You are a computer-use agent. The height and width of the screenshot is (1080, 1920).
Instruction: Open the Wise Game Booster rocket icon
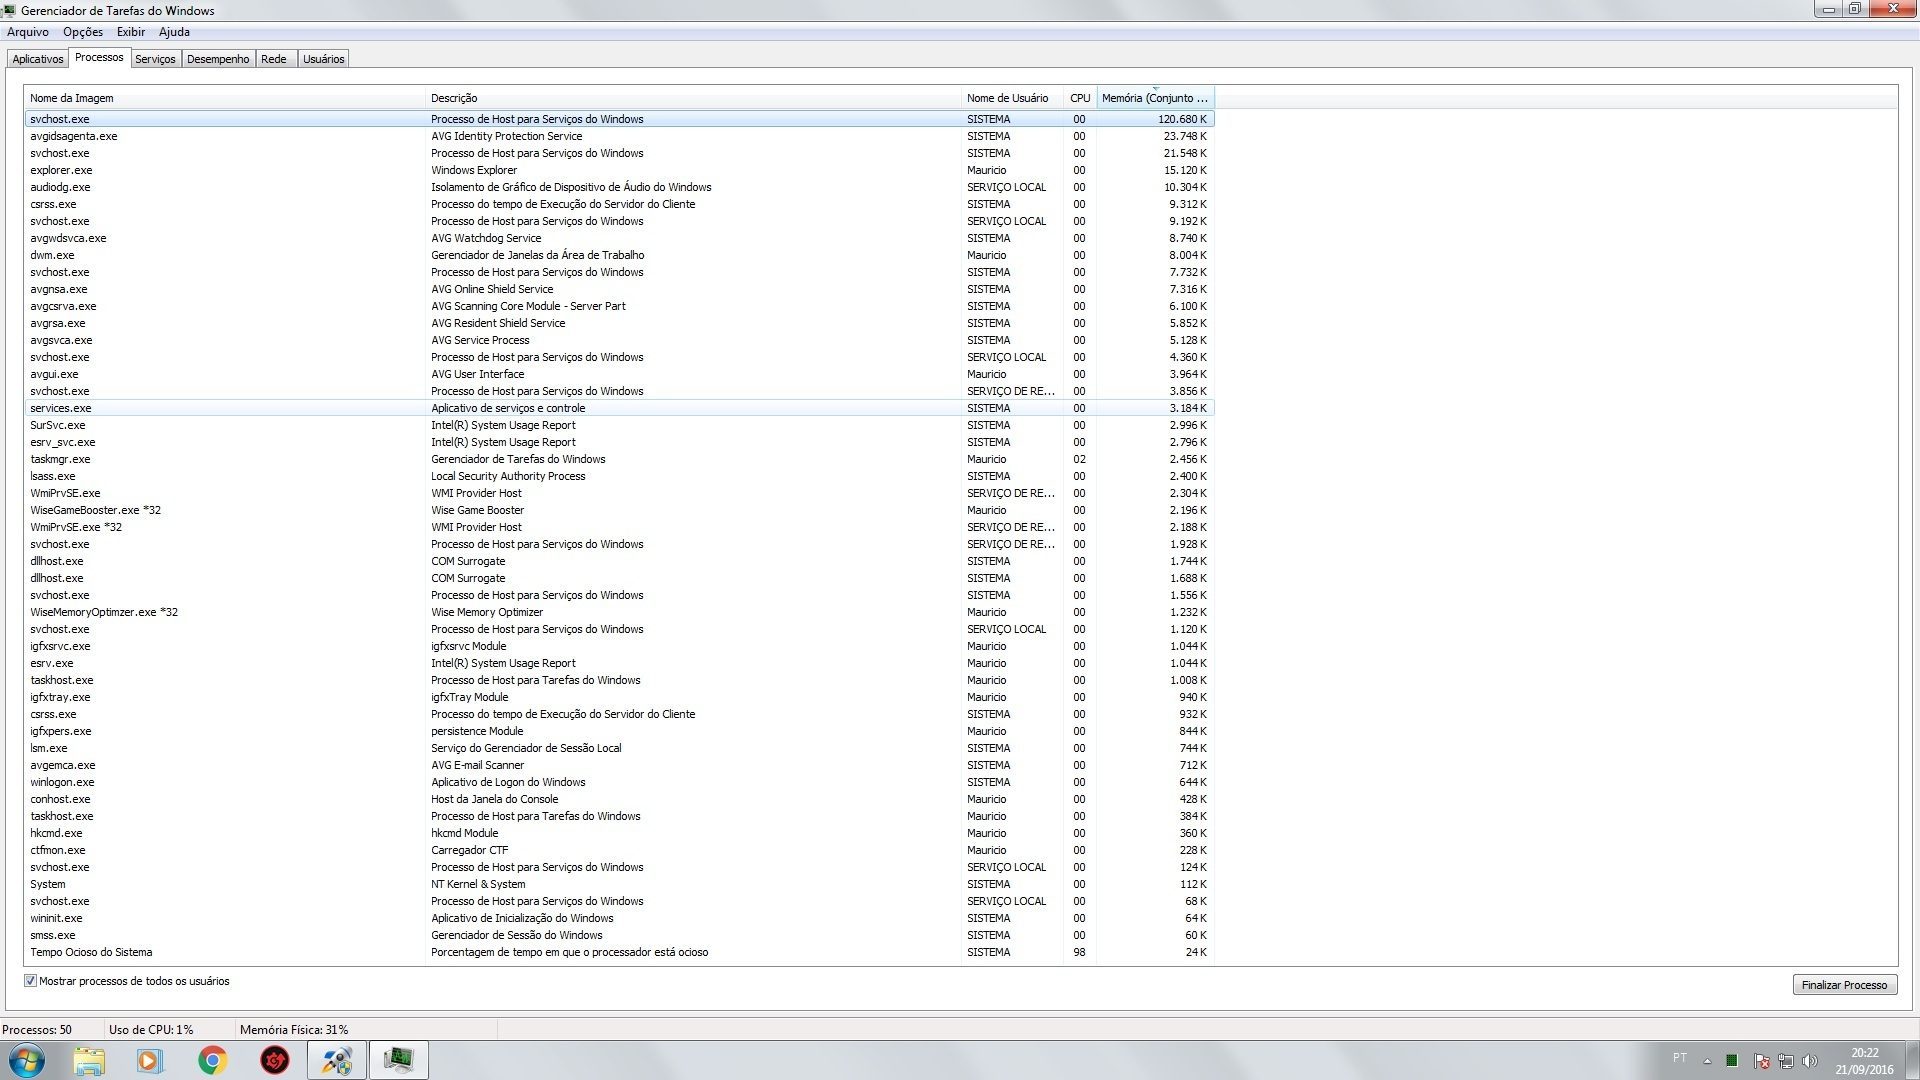(x=337, y=1060)
